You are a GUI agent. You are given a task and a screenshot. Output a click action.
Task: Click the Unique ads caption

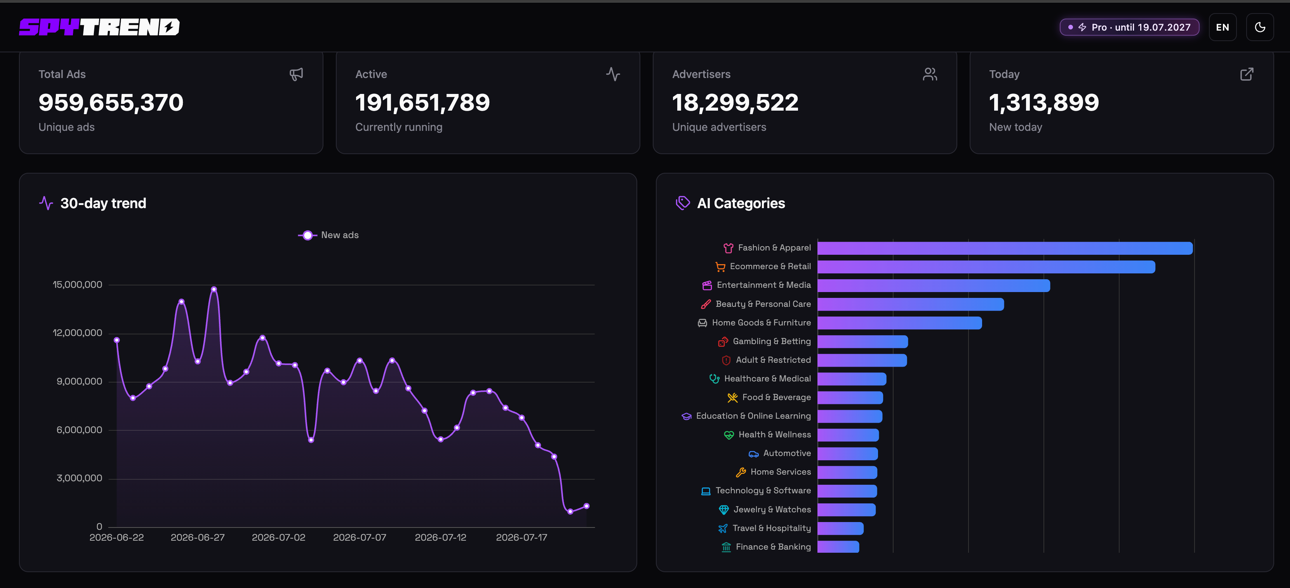[x=66, y=127]
